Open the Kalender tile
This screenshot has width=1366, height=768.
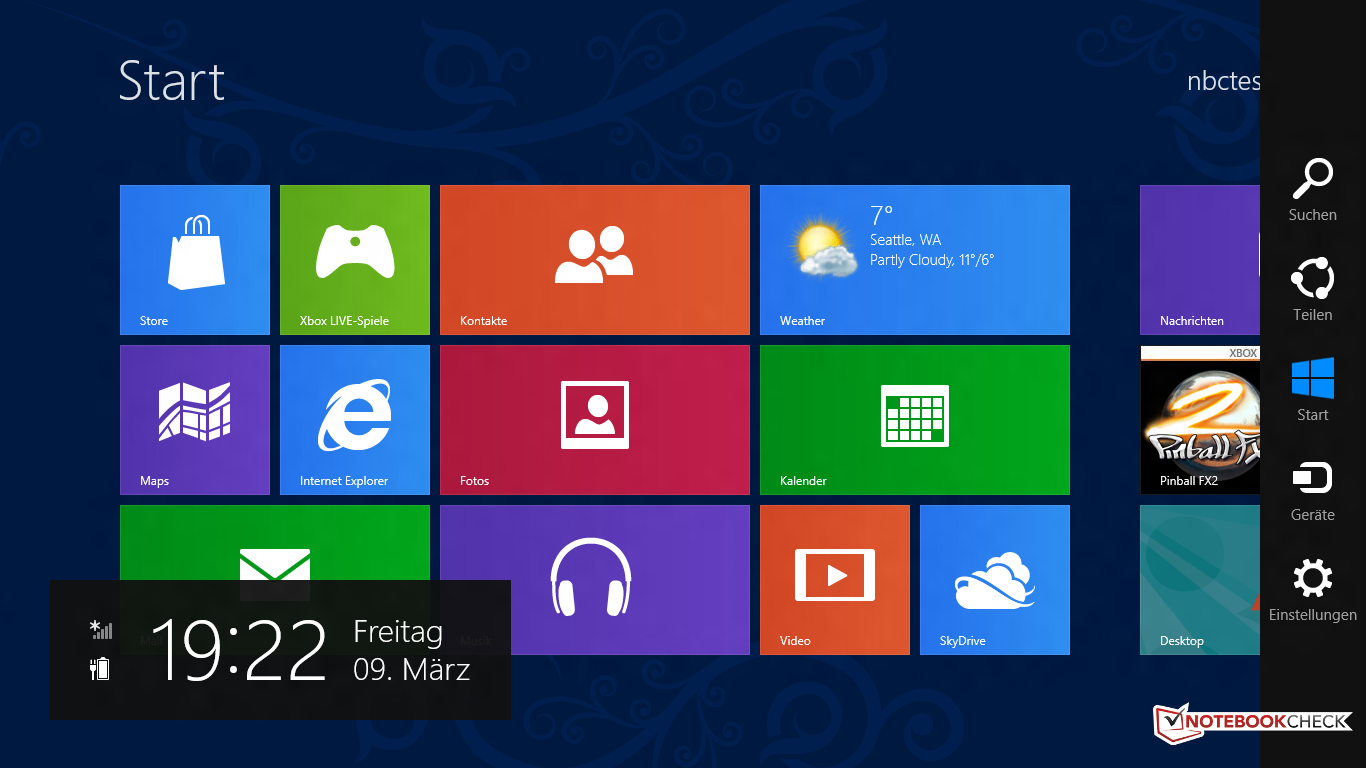[x=915, y=420]
